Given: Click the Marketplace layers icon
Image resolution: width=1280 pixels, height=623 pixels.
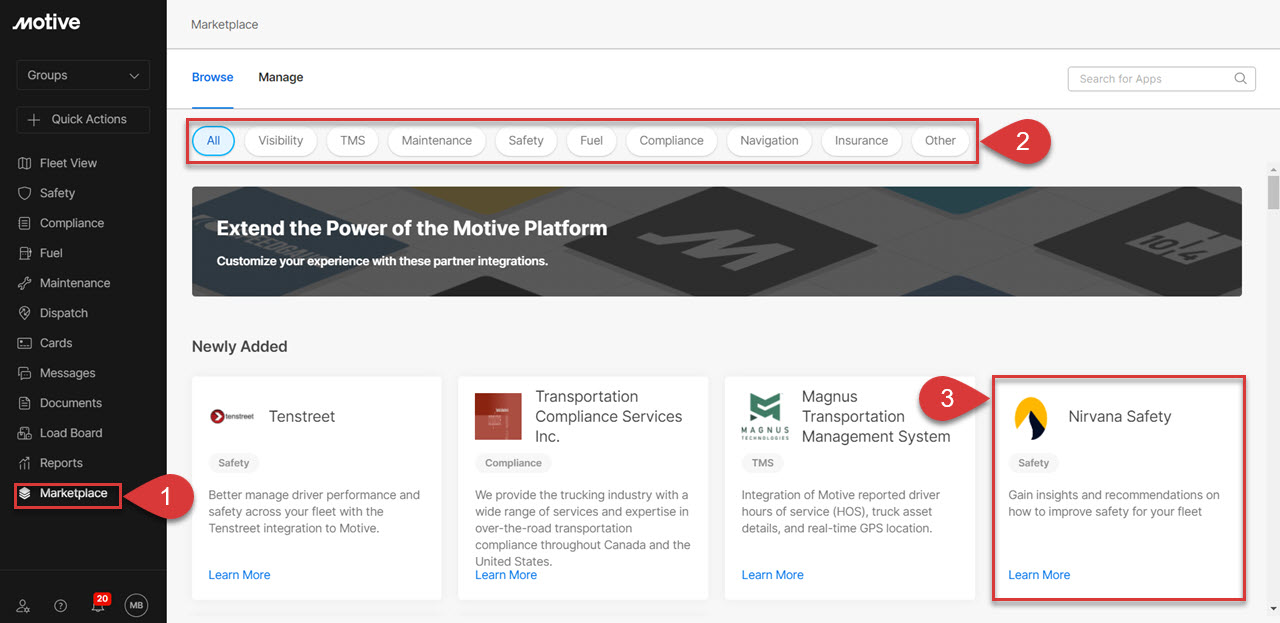Looking at the screenshot, I should (25, 493).
